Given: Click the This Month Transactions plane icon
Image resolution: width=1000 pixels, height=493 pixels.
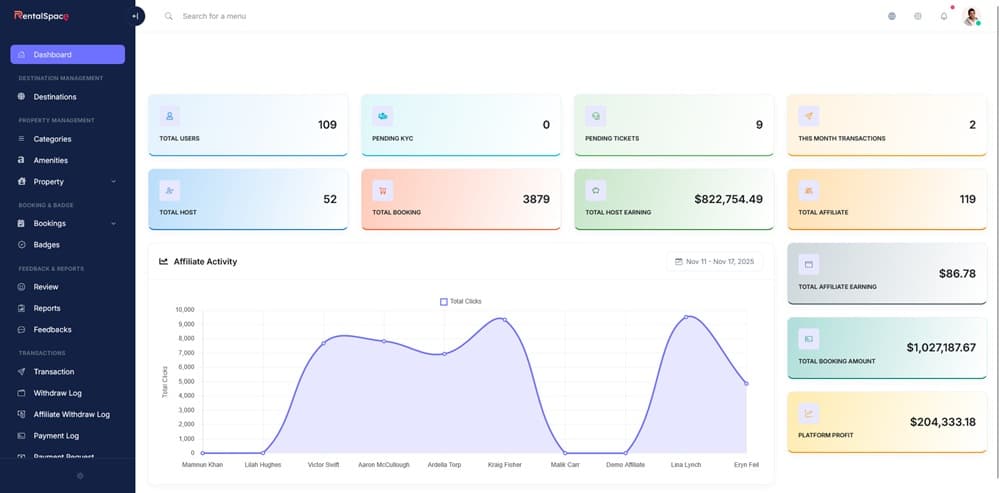Looking at the screenshot, I should [808, 116].
